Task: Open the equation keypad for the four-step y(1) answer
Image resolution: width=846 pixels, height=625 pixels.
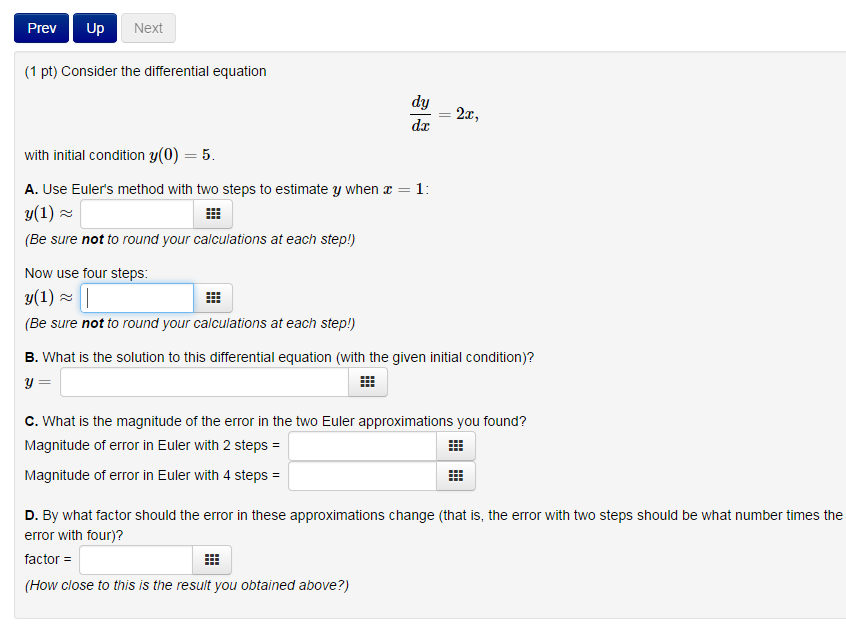Action: tap(212, 297)
